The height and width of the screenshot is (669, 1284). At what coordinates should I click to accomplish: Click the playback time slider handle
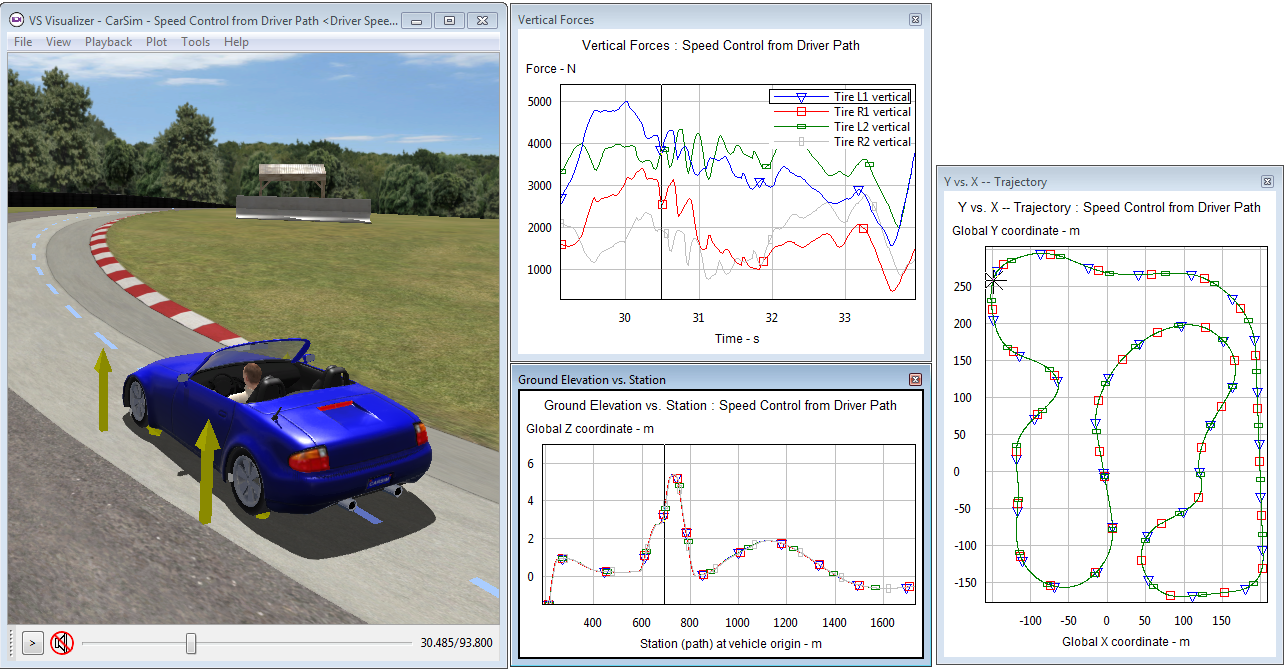(x=191, y=643)
